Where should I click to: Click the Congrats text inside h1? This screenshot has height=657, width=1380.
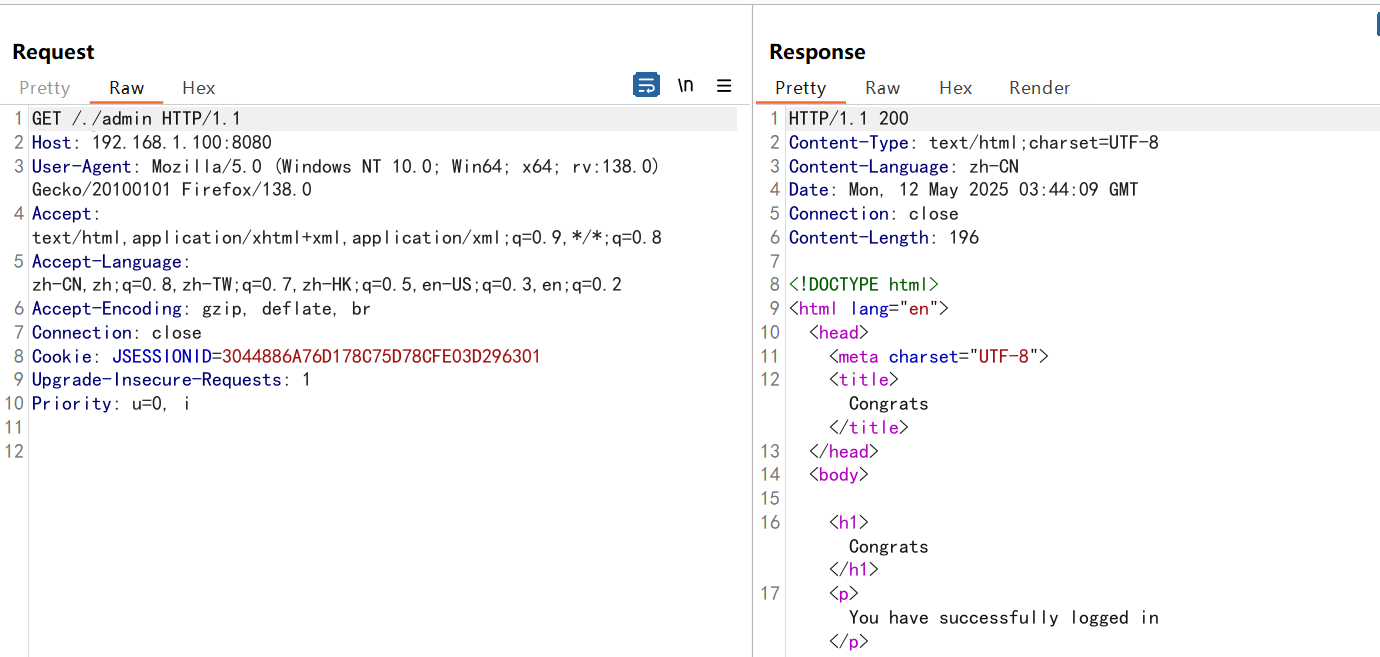(x=889, y=547)
